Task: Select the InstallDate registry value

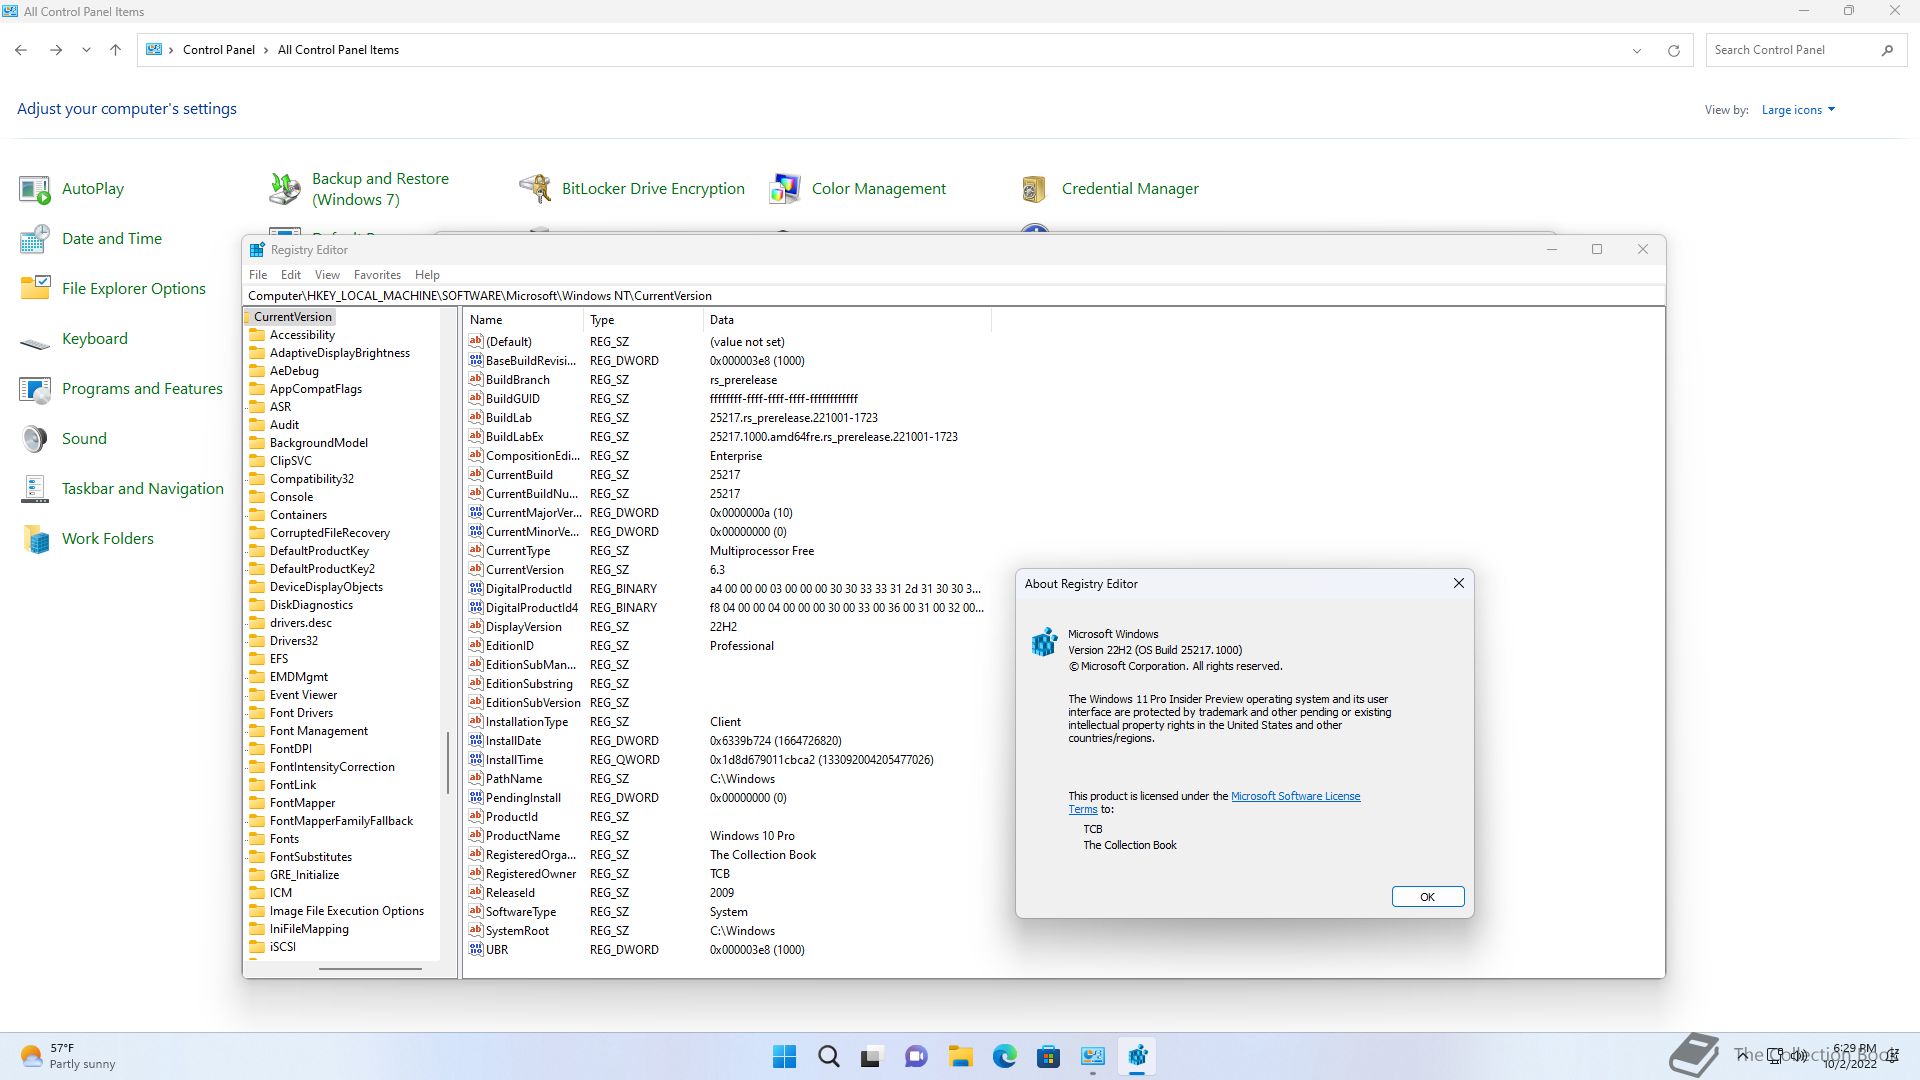Action: pyautogui.click(x=513, y=741)
